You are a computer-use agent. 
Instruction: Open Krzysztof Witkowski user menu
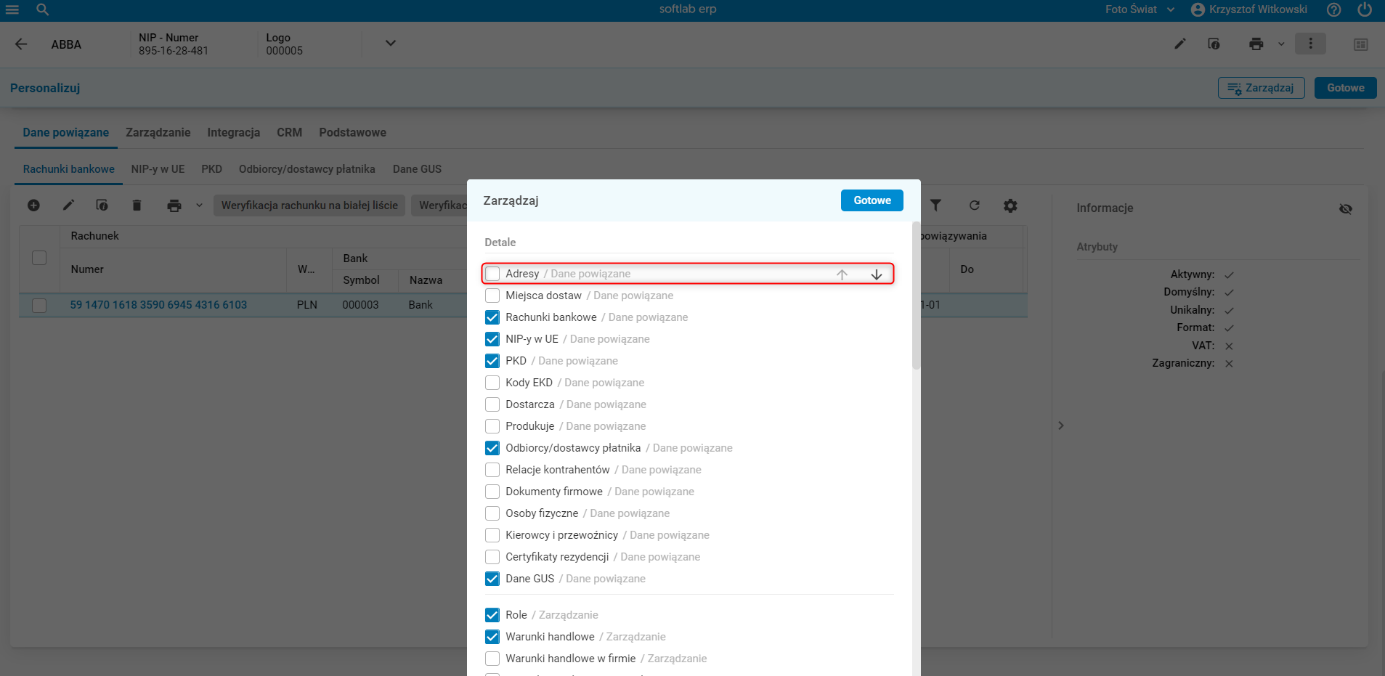[1250, 9]
